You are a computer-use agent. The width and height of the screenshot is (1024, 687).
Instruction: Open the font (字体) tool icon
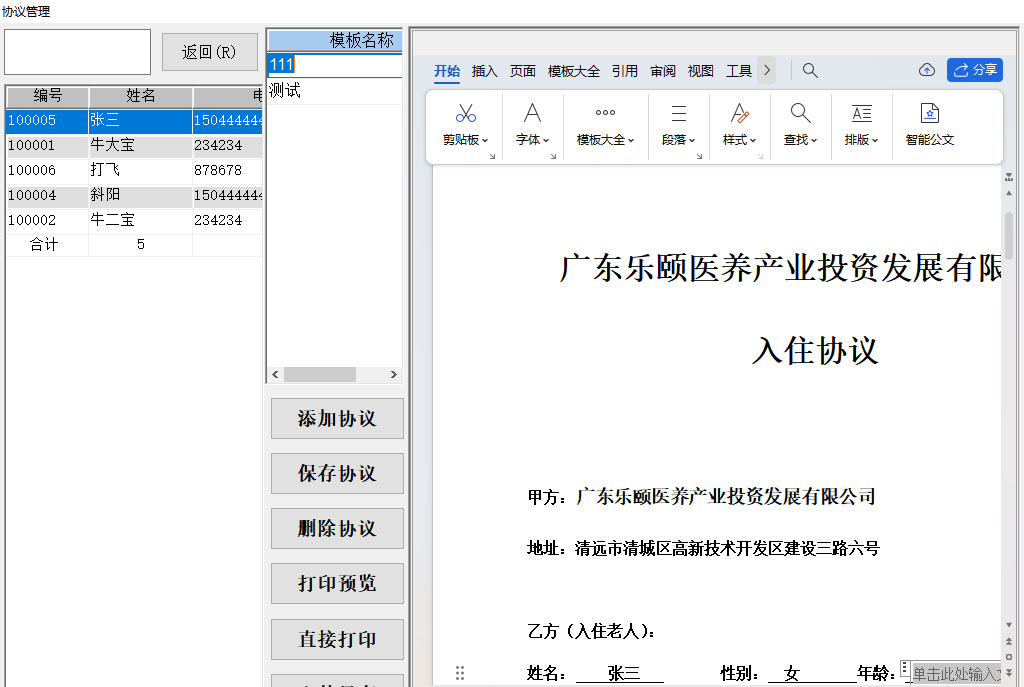533,114
